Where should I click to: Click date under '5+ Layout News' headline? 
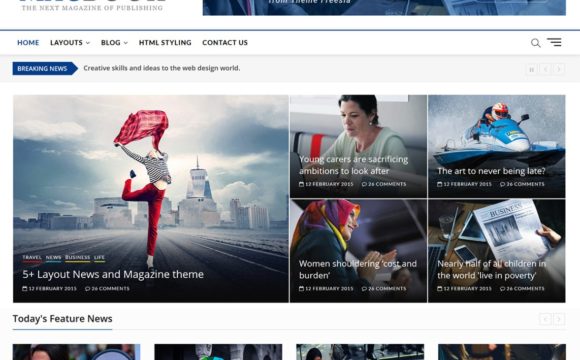coord(50,289)
